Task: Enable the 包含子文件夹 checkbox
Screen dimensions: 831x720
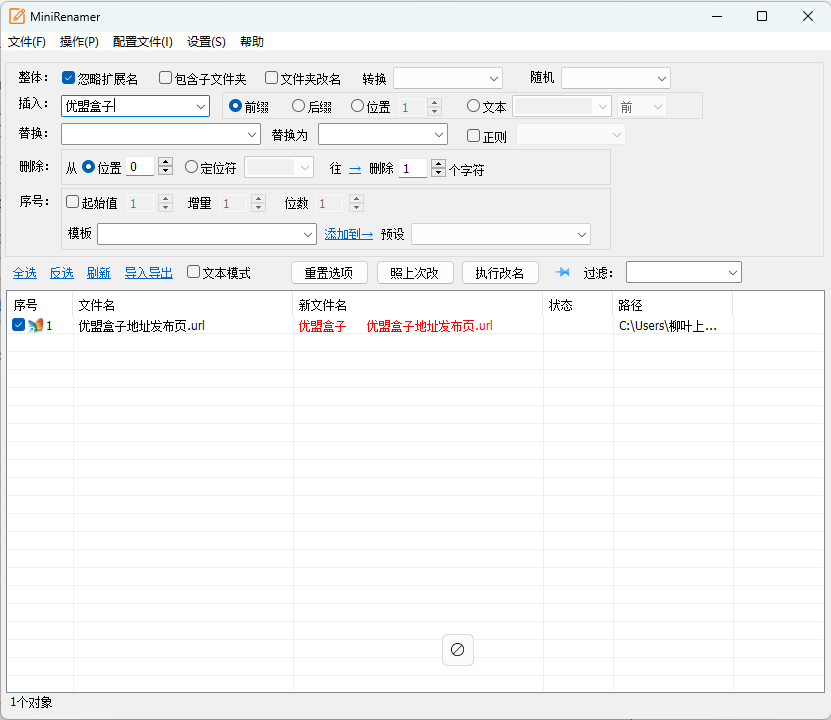Action: [x=165, y=78]
